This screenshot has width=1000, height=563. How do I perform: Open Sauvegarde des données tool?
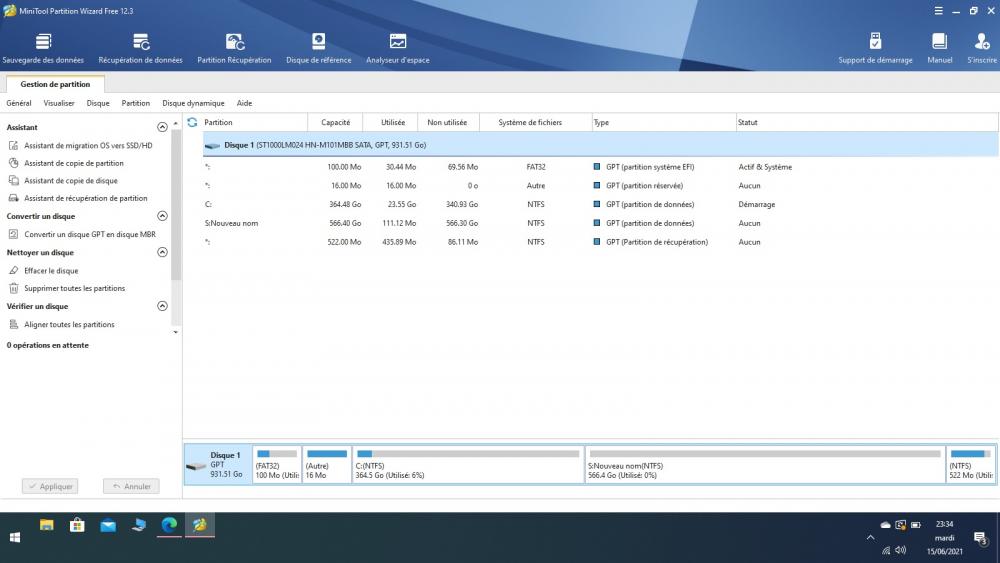click(43, 48)
